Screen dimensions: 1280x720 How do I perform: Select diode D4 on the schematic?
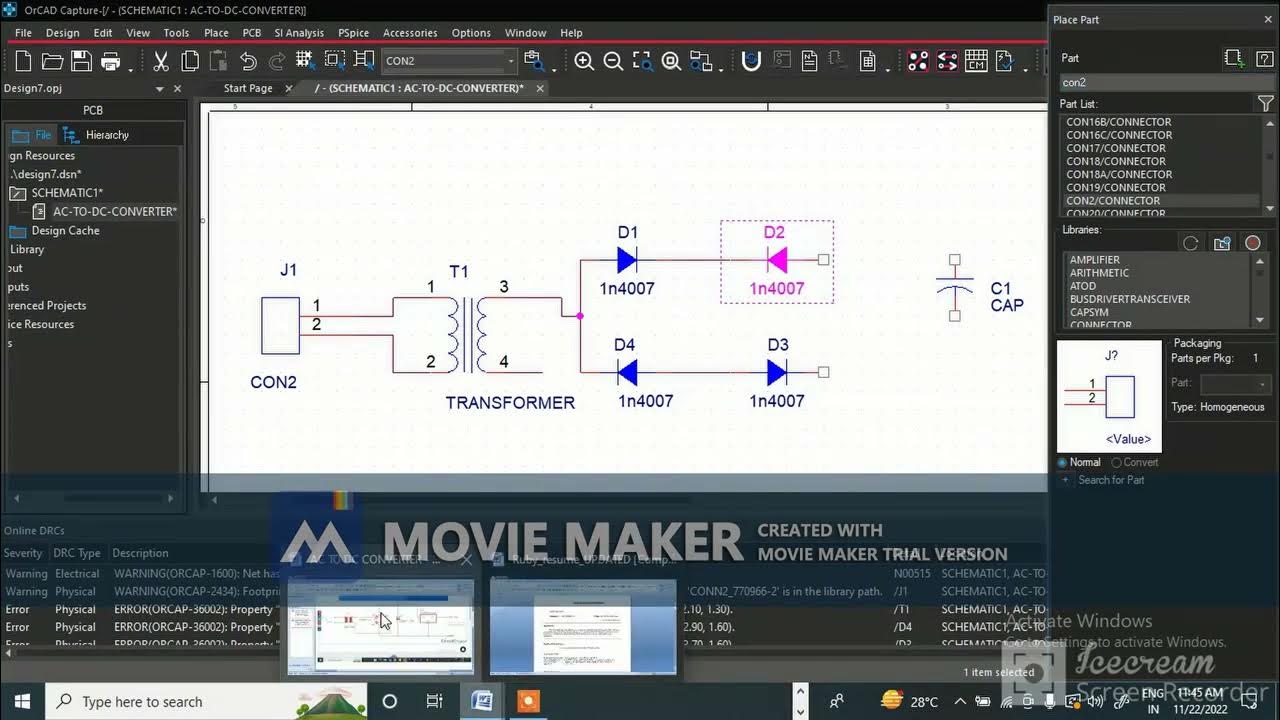click(x=627, y=373)
